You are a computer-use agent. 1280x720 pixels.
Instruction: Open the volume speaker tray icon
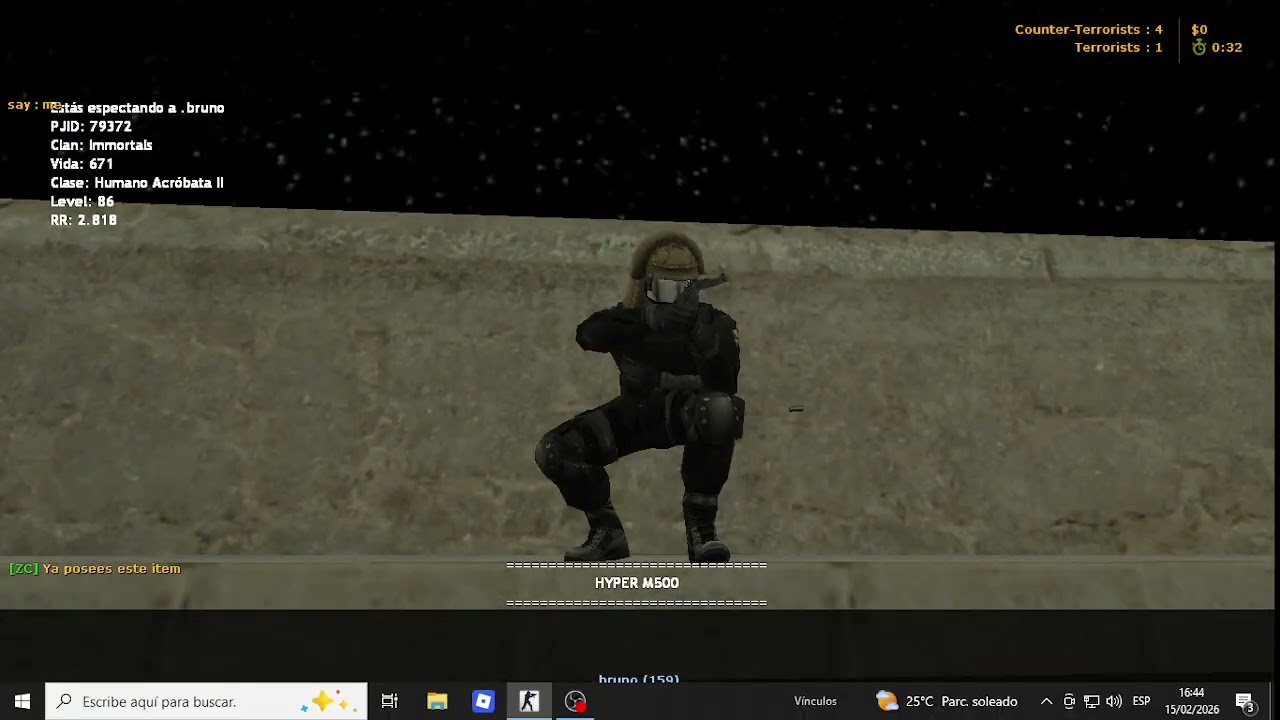tap(1113, 701)
